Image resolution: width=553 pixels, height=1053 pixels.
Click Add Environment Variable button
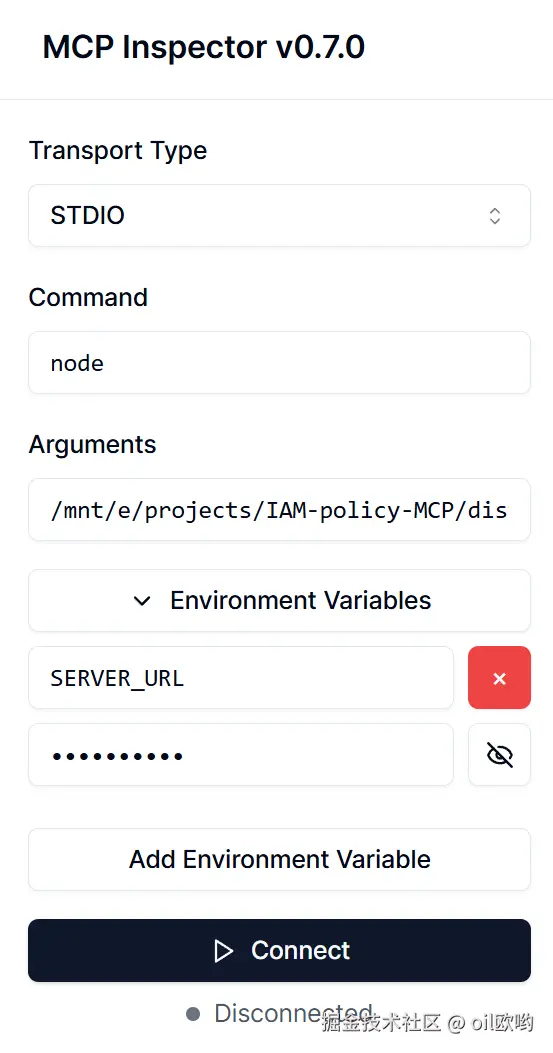[x=279, y=859]
